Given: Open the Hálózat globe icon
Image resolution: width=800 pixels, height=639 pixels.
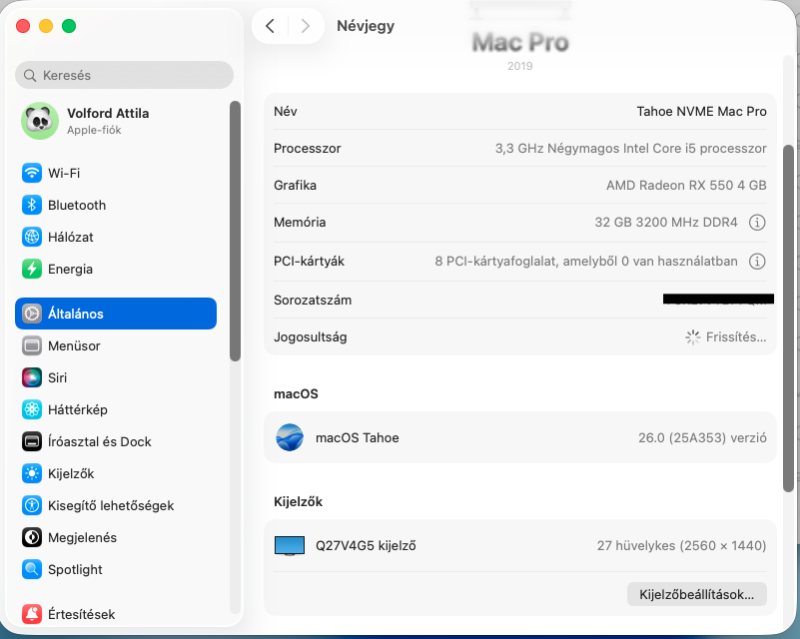Looking at the screenshot, I should 32,237.
